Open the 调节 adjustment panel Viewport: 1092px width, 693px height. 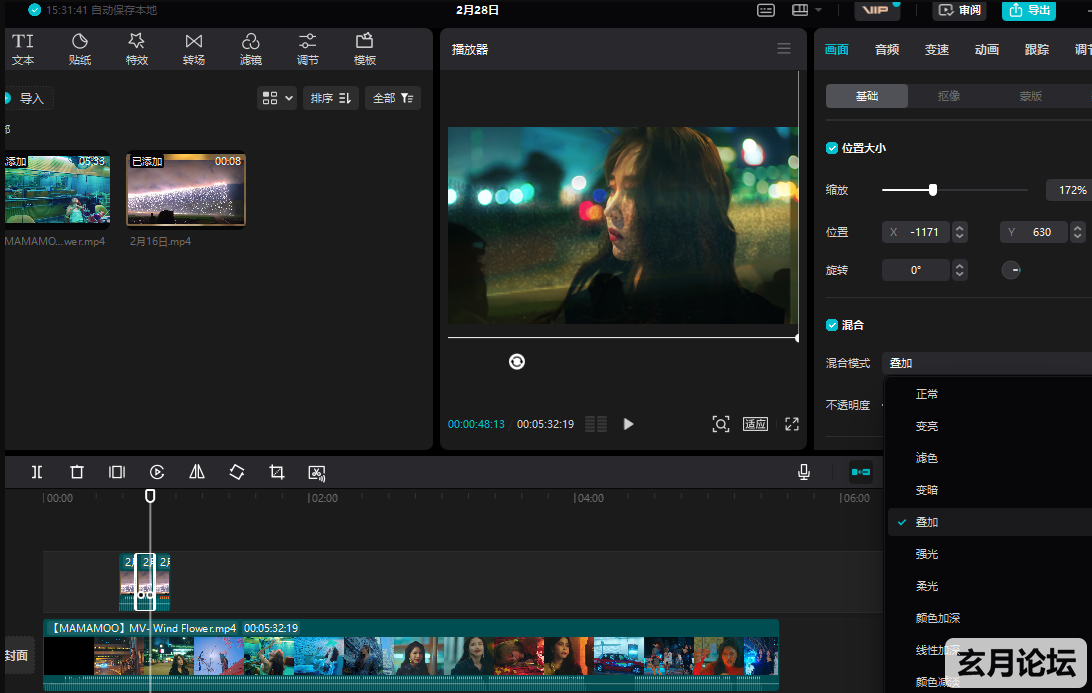click(x=308, y=49)
